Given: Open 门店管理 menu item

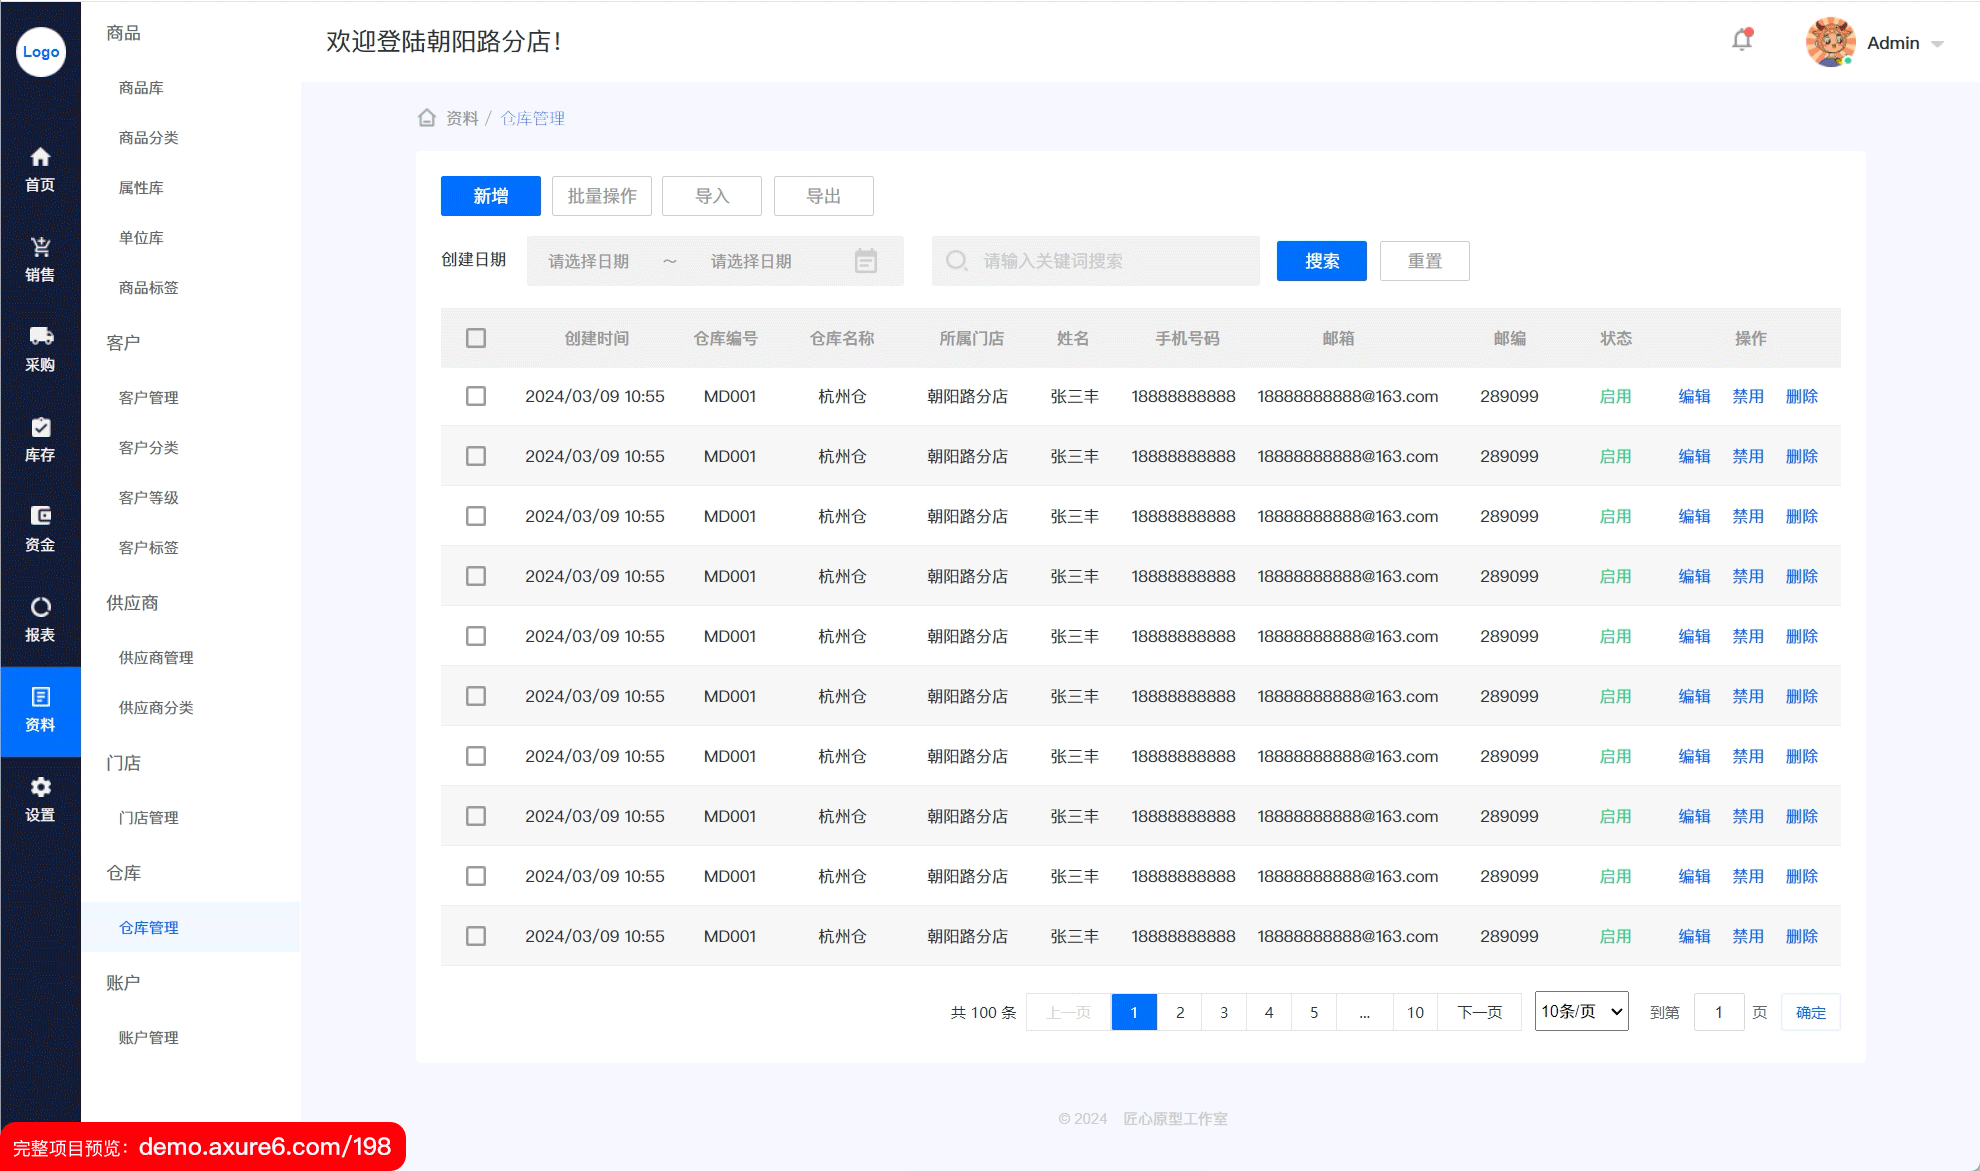Looking at the screenshot, I should (x=149, y=818).
